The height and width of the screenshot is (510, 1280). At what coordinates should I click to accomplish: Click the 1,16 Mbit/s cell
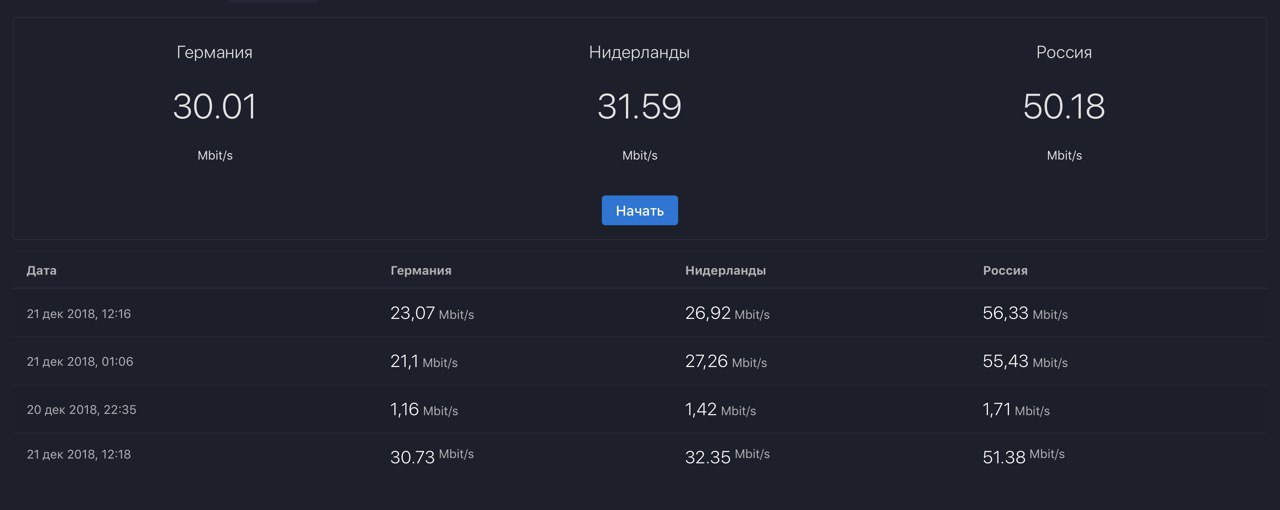(x=424, y=409)
